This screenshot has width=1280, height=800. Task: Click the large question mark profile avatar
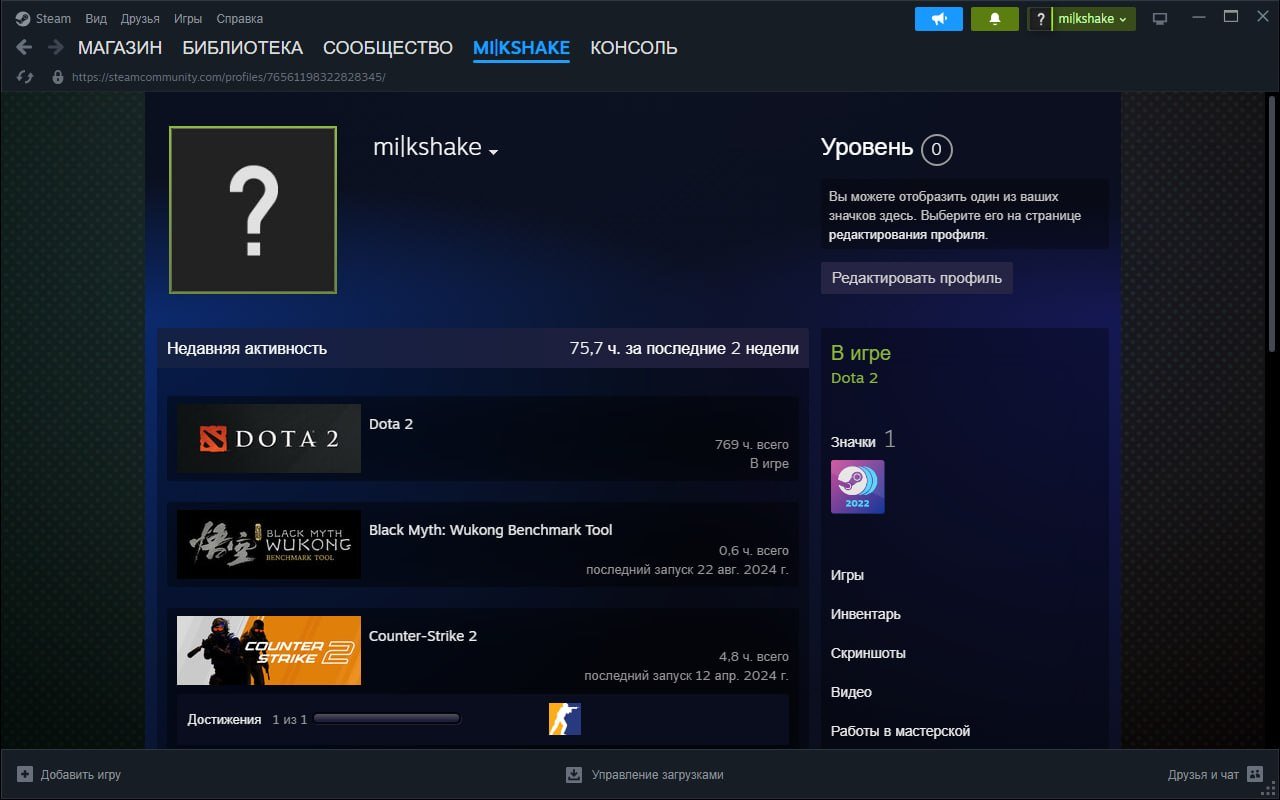point(253,210)
